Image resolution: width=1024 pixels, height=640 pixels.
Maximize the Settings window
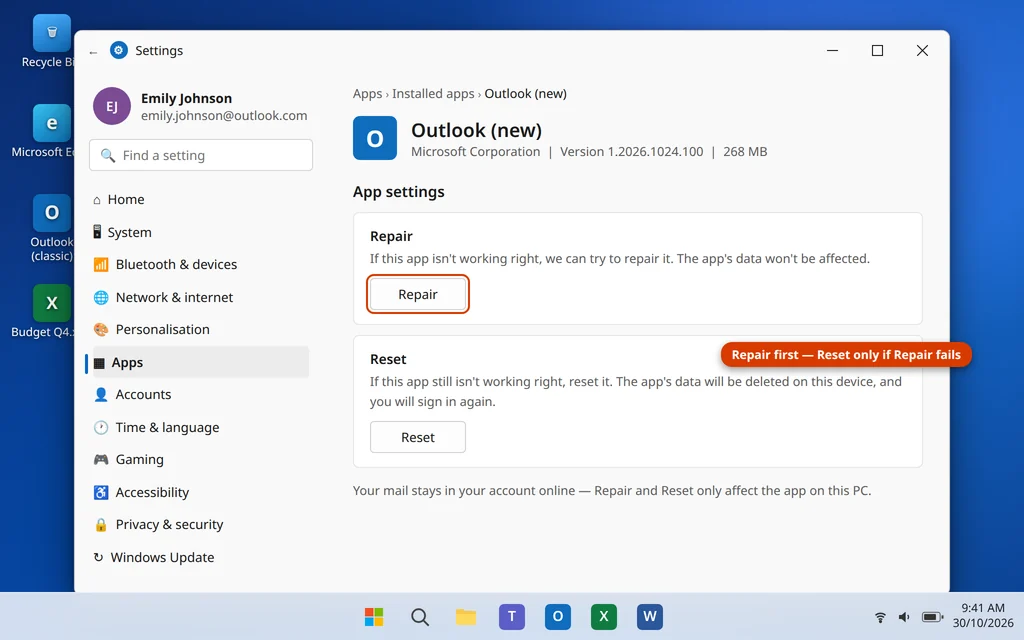(877, 50)
